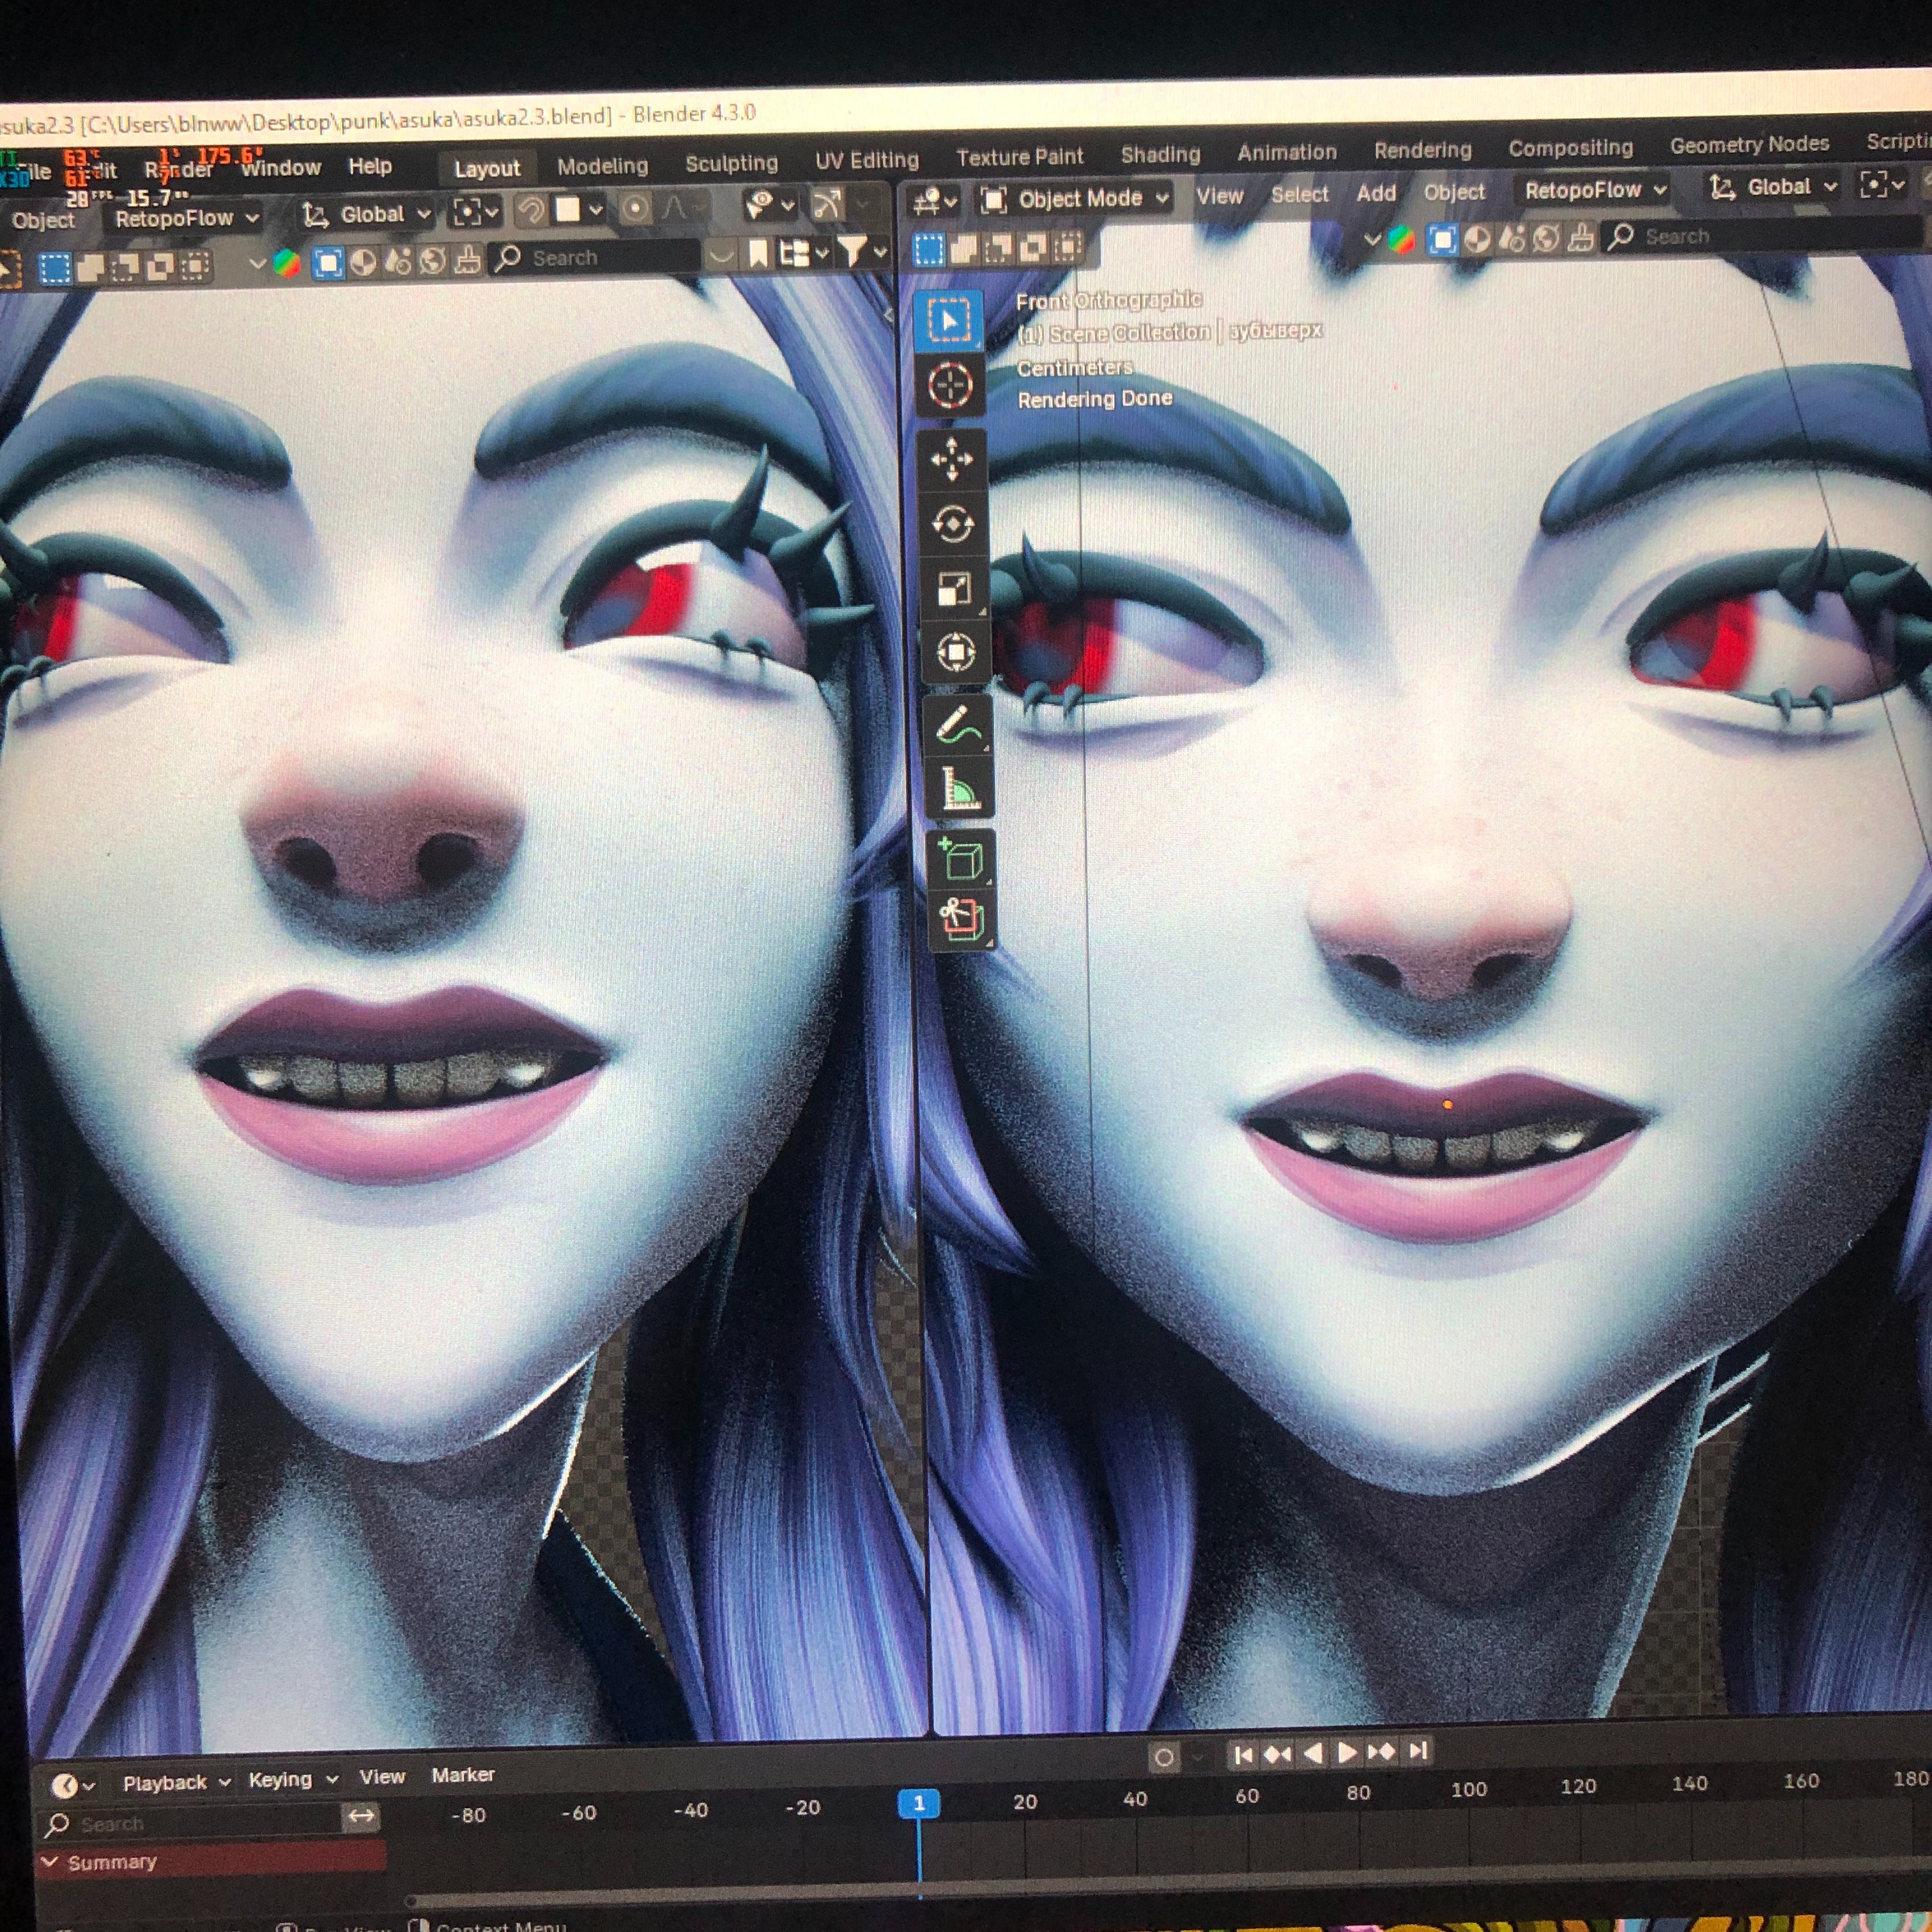Activate the Move tool

point(951,460)
